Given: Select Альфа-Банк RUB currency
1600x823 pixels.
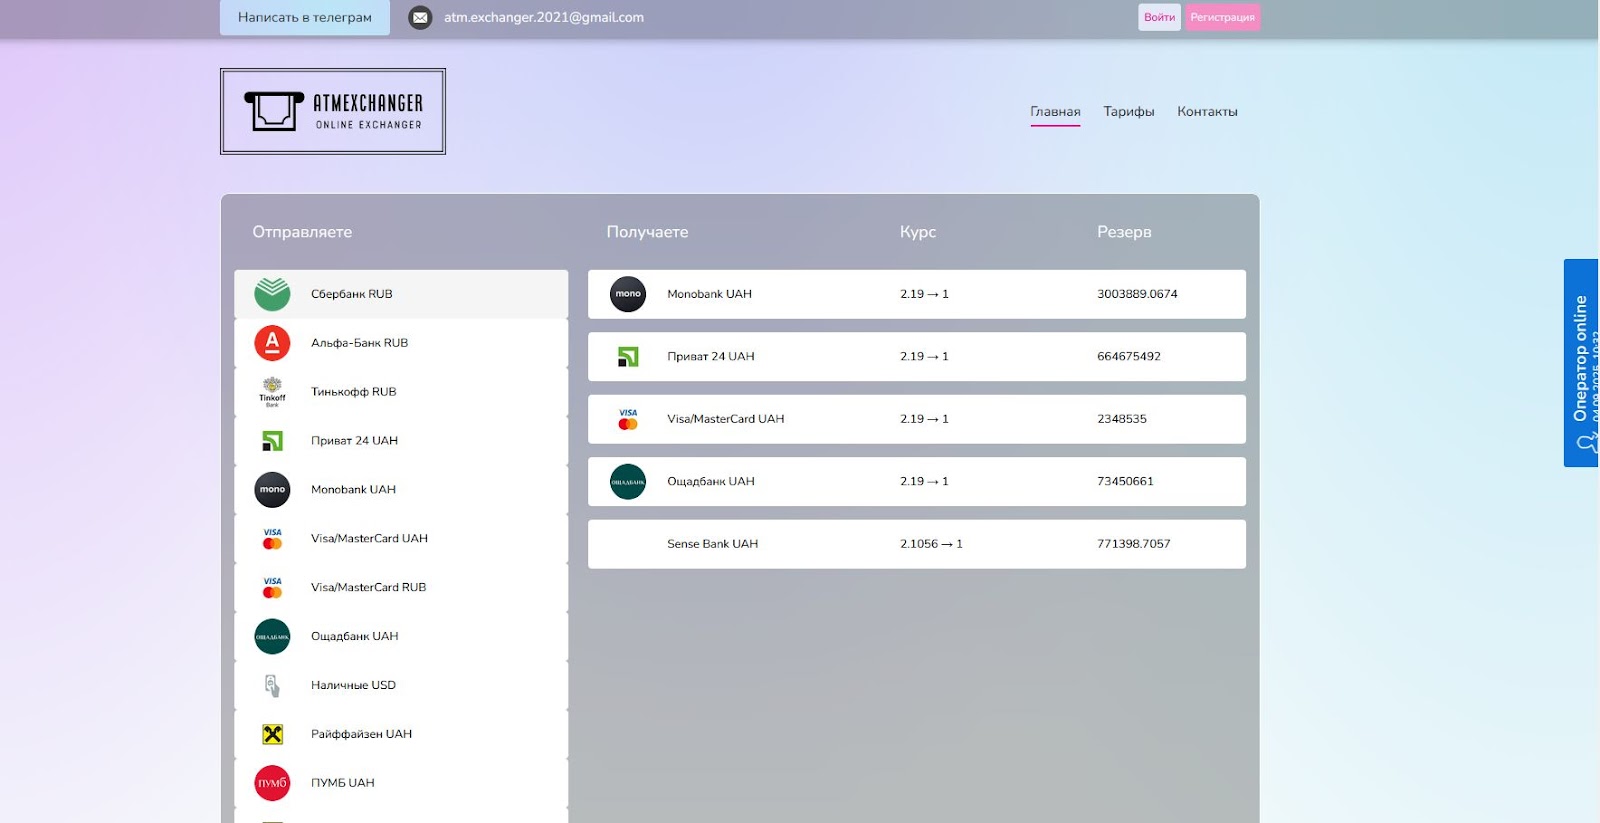Looking at the screenshot, I should click(401, 343).
